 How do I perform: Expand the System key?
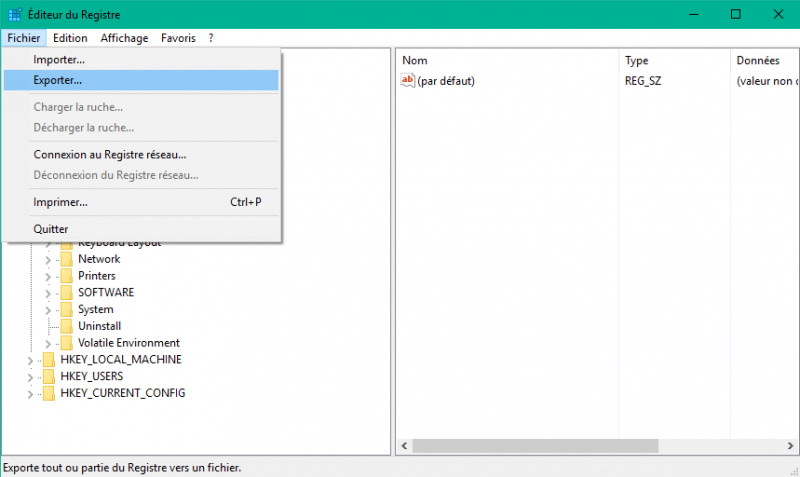coord(47,310)
